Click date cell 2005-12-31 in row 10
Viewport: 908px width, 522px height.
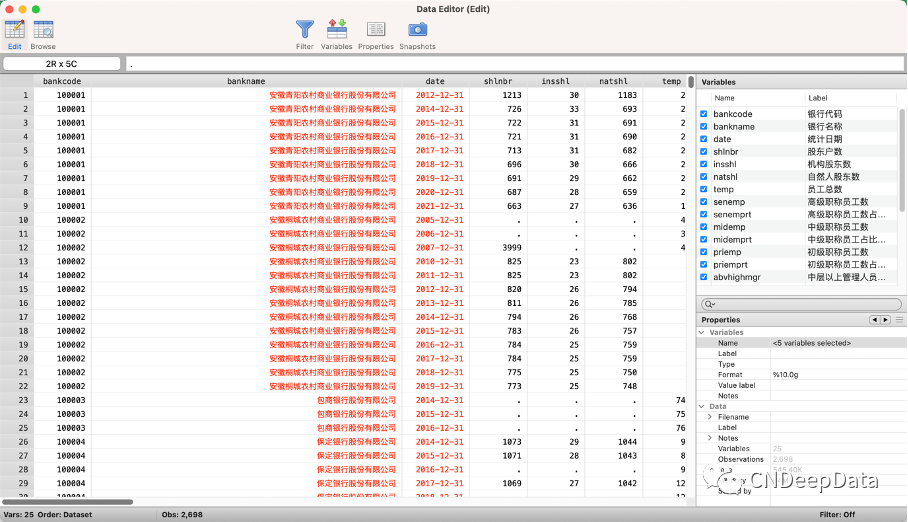[x=439, y=220]
